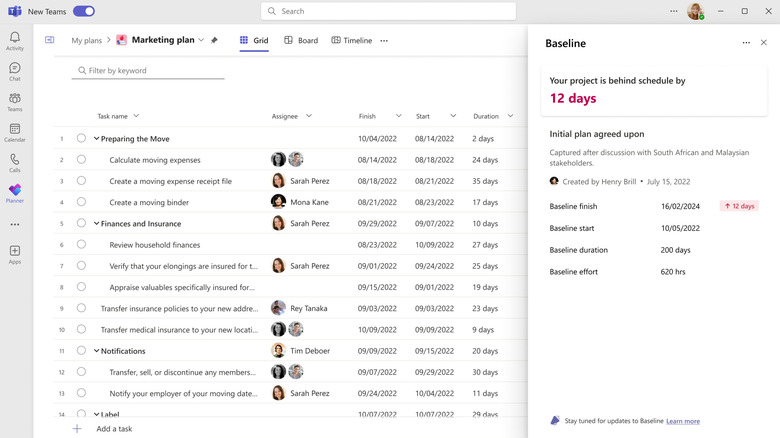The height and width of the screenshot is (438, 780).
Task: Close the Baseline panel
Action: click(x=764, y=43)
